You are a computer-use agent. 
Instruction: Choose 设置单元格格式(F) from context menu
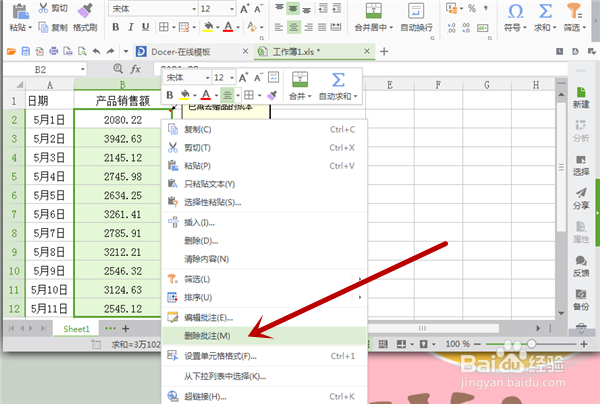point(264,356)
